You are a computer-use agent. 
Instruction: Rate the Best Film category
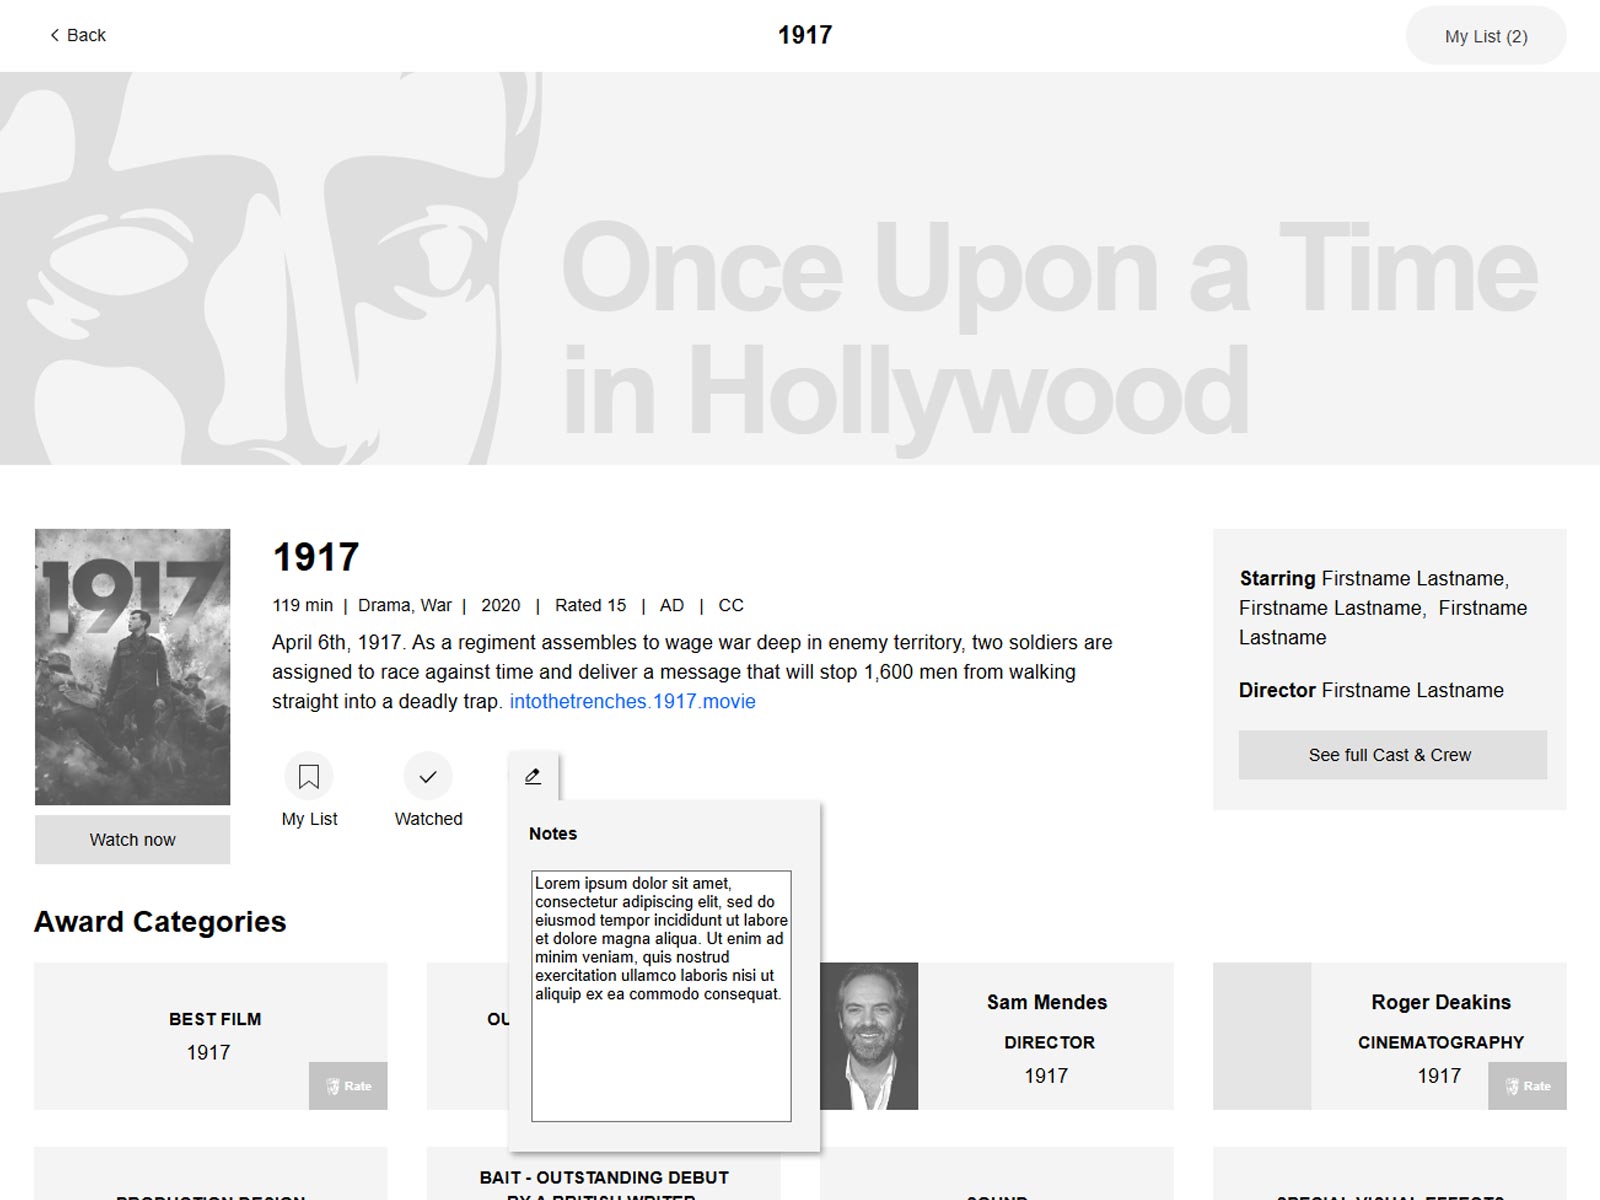coord(348,1086)
